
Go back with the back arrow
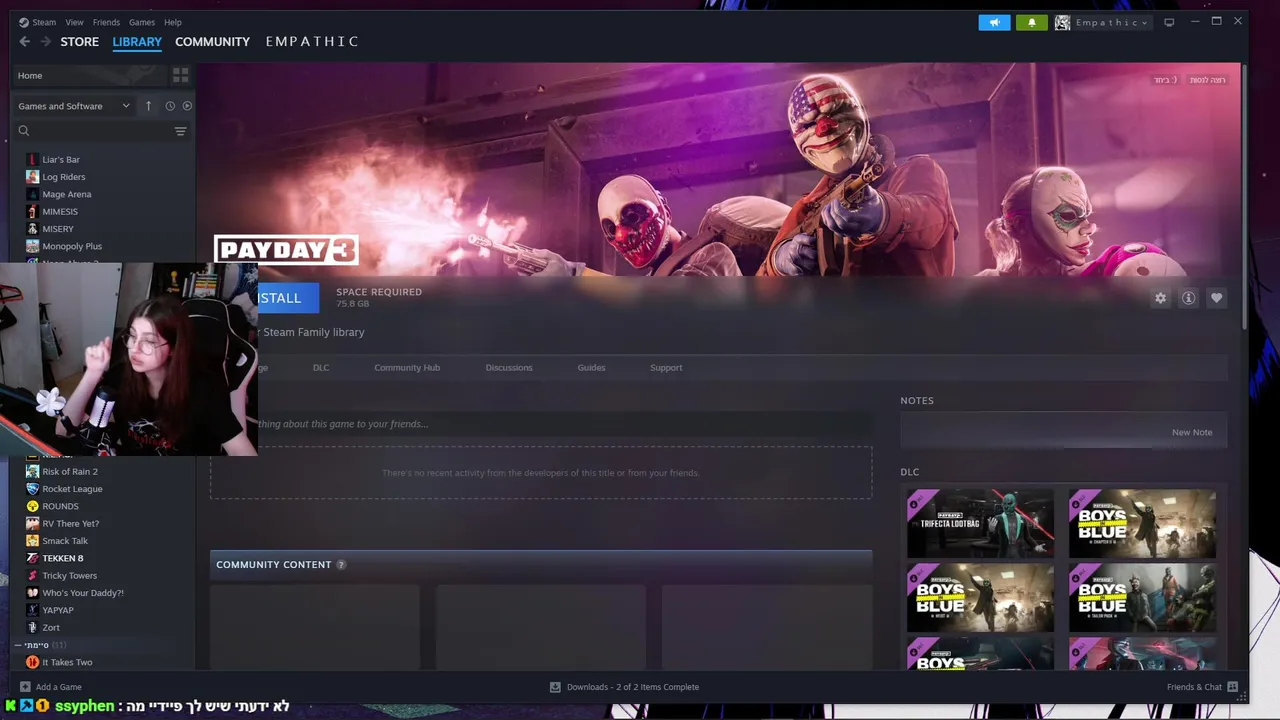pos(25,41)
